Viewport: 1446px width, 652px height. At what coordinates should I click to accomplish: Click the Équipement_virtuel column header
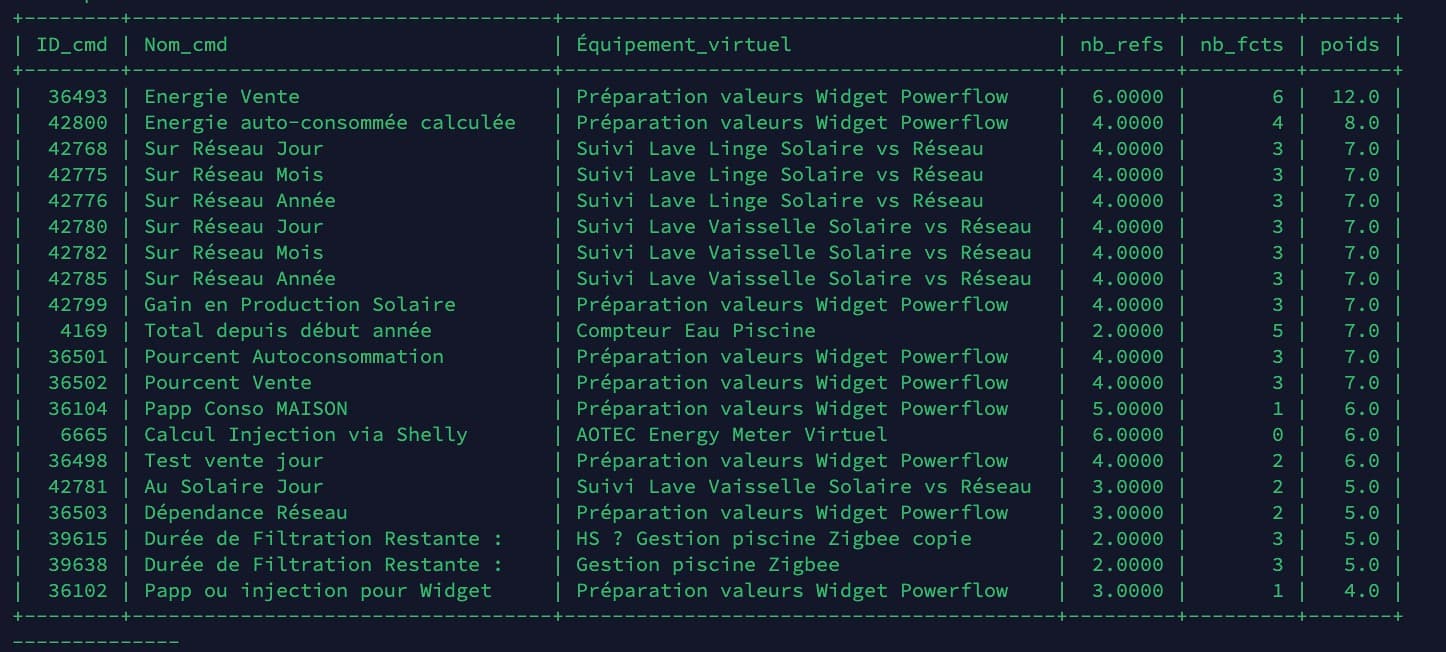tap(683, 45)
